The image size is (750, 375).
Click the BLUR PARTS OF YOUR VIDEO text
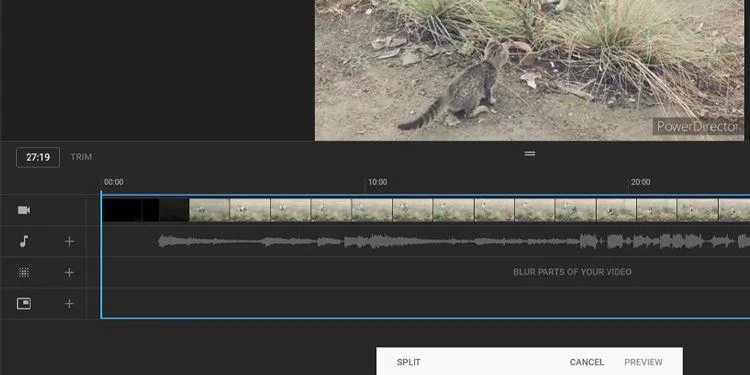click(572, 272)
